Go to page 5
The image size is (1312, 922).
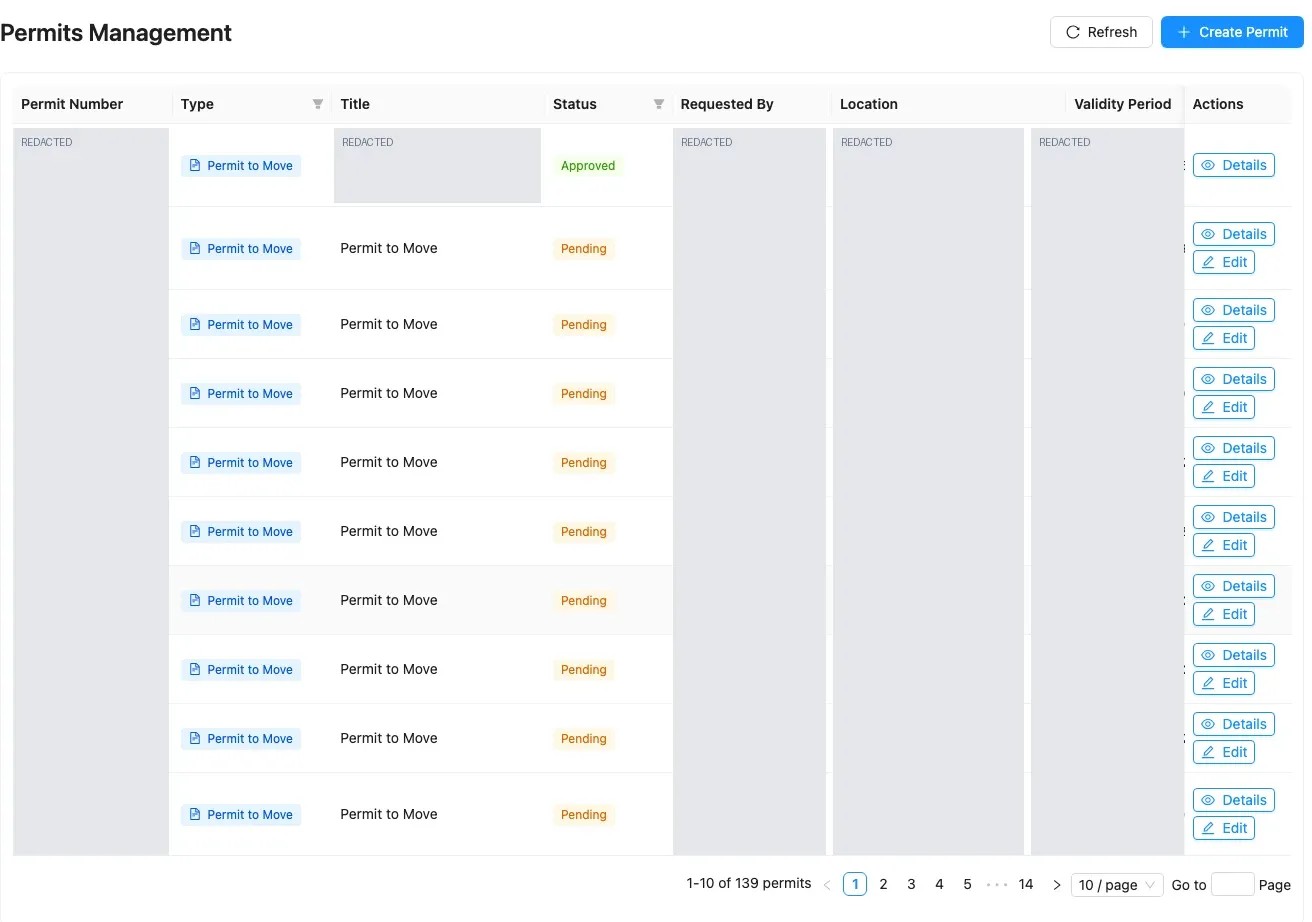point(967,884)
